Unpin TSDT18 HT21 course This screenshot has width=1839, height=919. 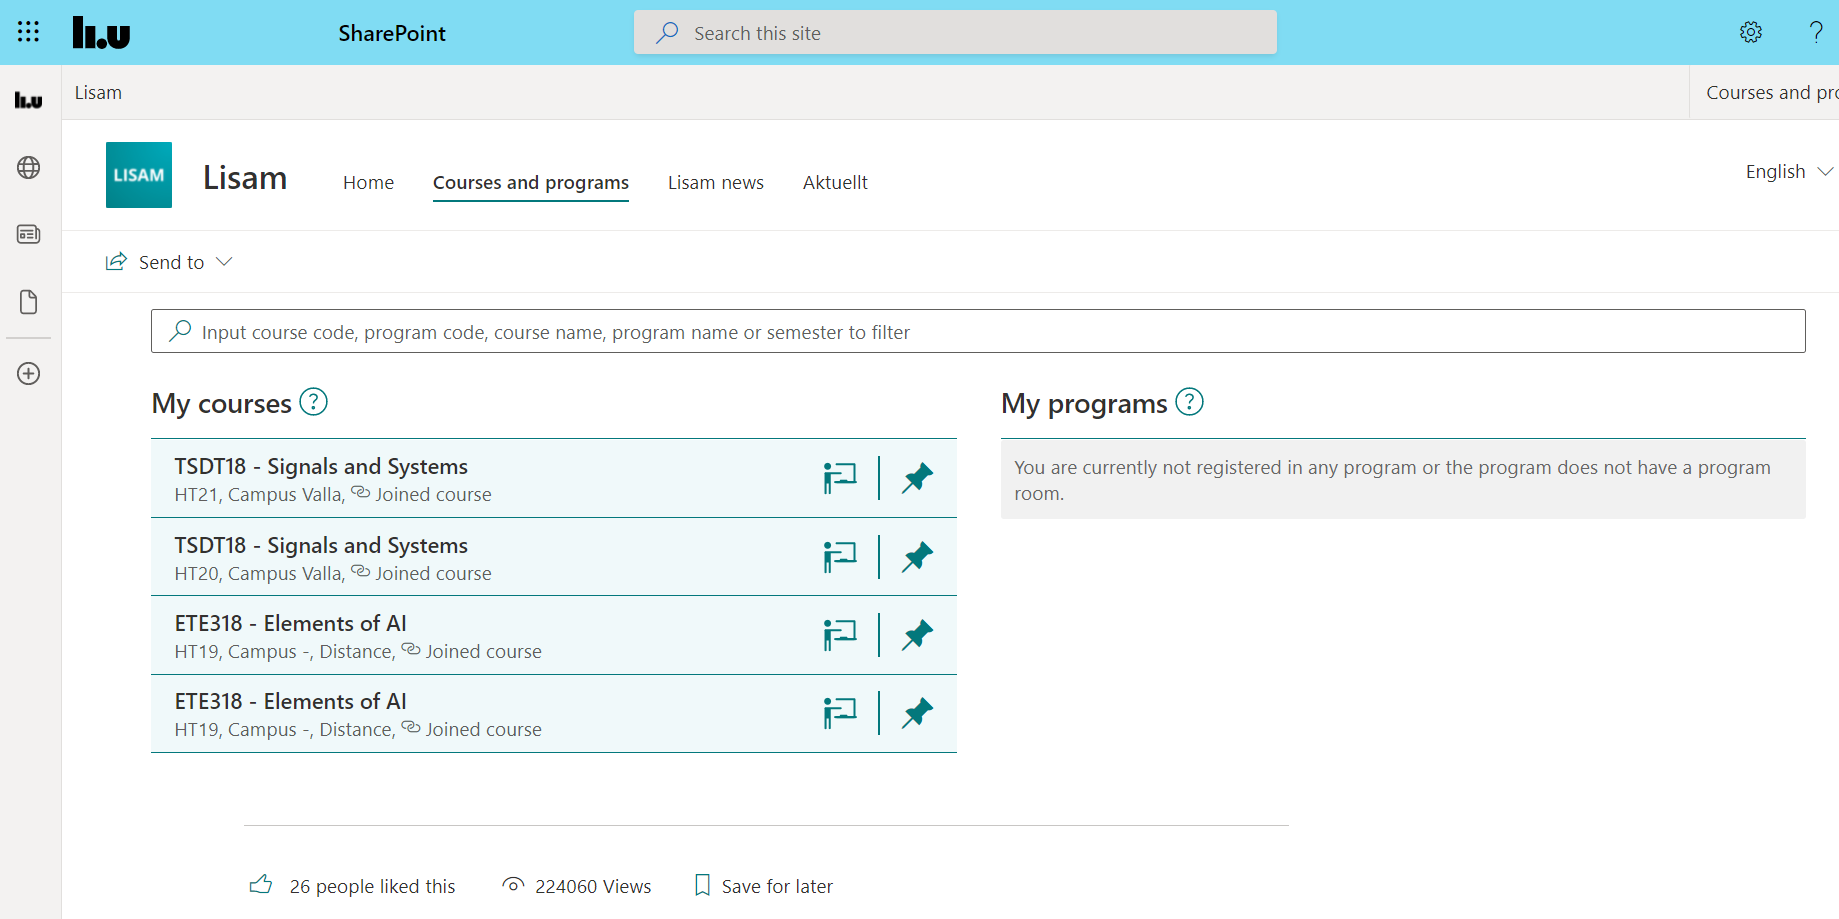[917, 478]
